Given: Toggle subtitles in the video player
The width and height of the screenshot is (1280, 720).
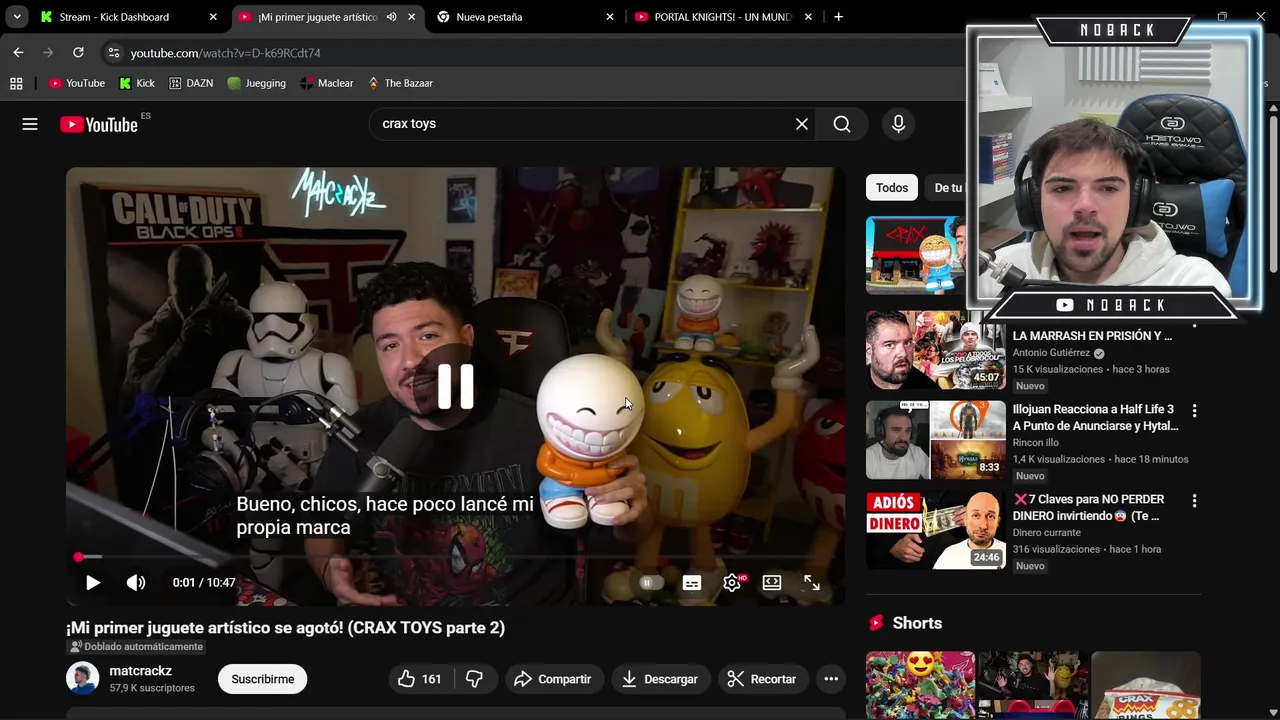Looking at the screenshot, I should pos(692,583).
